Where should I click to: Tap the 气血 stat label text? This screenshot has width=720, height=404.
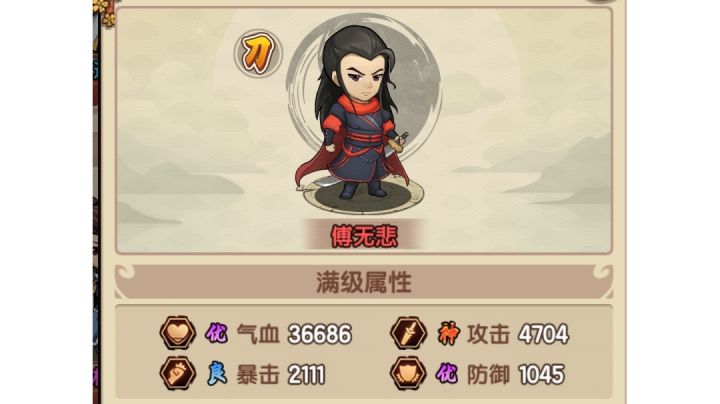pyautogui.click(x=258, y=334)
